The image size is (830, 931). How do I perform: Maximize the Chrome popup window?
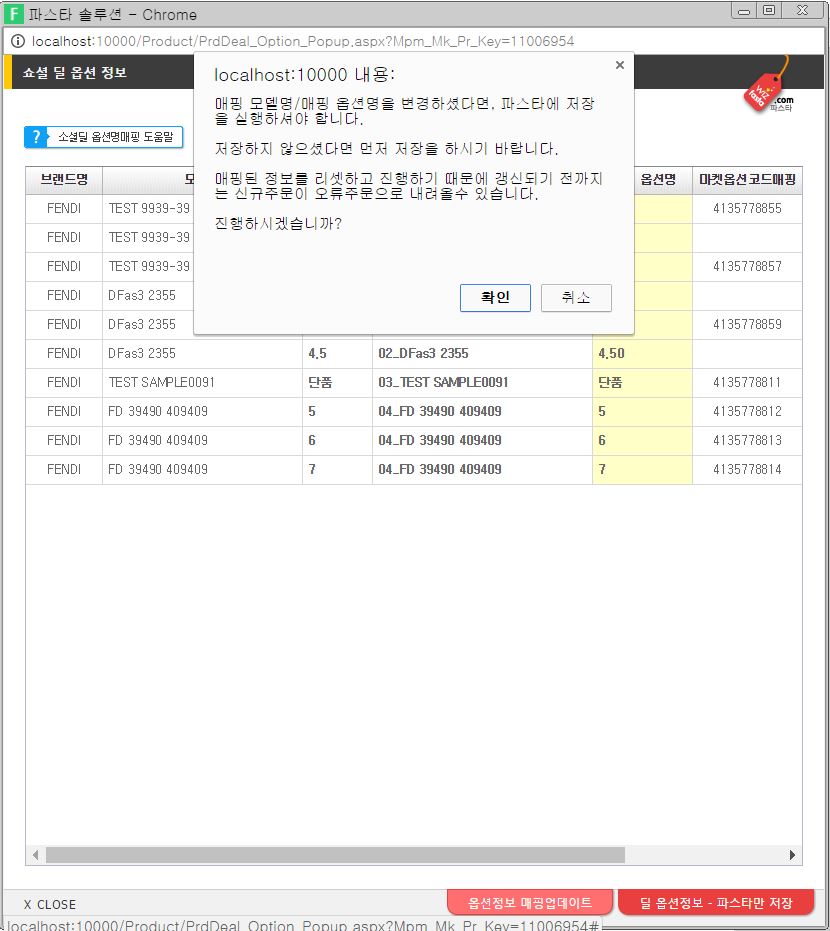[768, 11]
